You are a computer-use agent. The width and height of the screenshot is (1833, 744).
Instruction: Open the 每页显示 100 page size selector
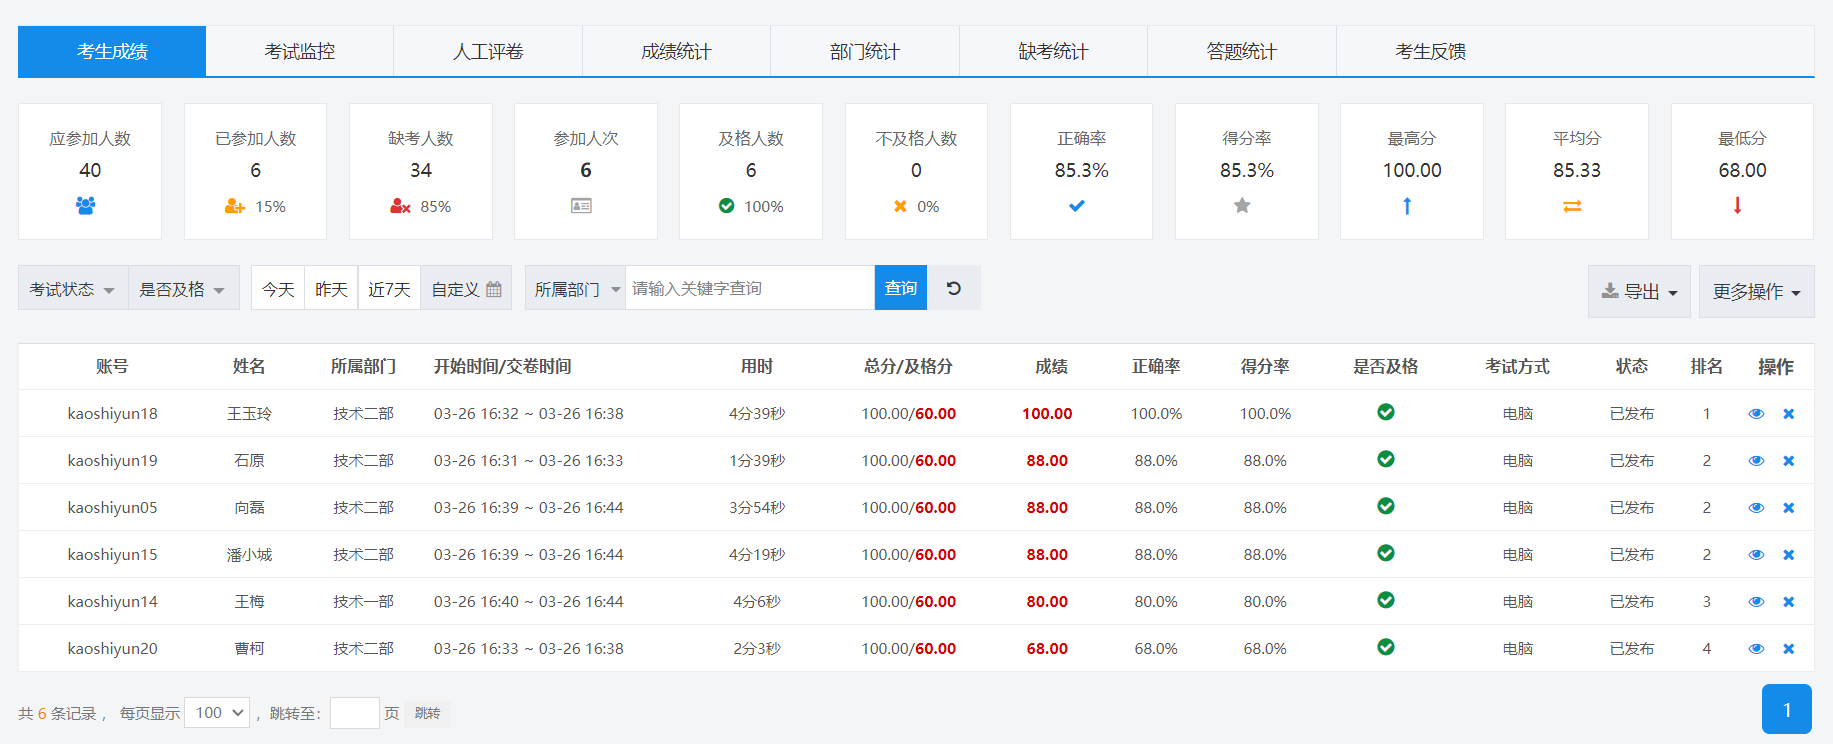click(x=217, y=713)
